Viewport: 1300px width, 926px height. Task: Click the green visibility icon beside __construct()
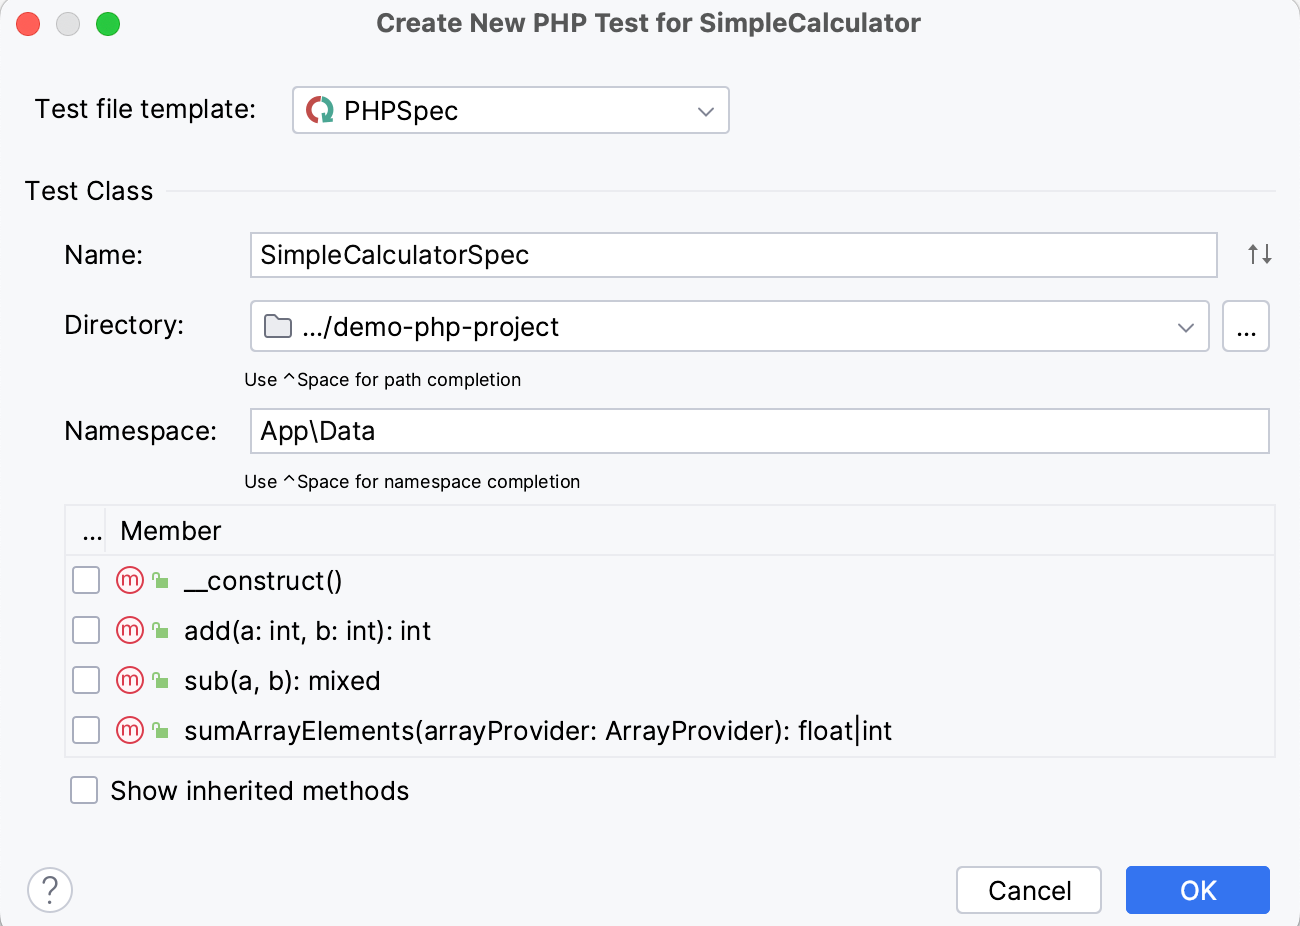coord(160,580)
